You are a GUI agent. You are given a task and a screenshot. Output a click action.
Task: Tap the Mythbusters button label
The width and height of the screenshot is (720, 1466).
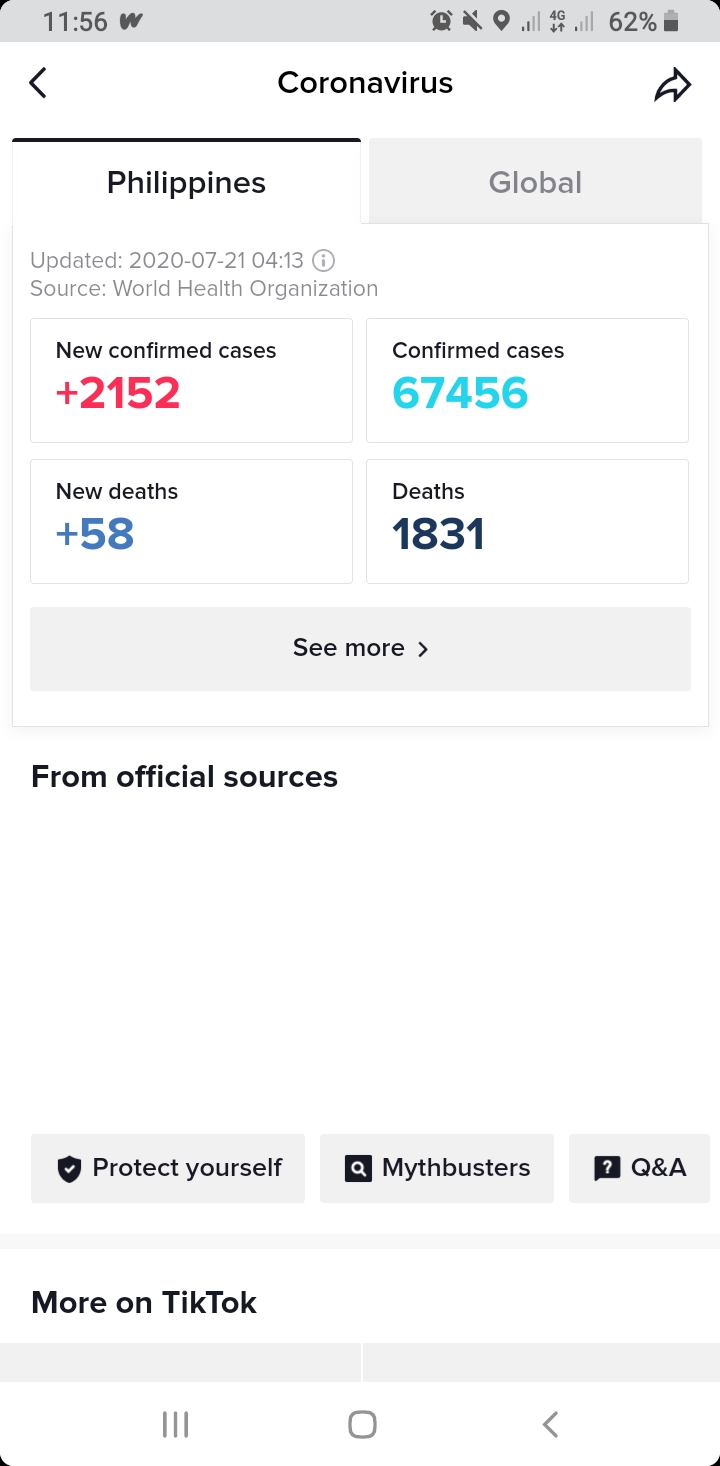[x=456, y=1168]
